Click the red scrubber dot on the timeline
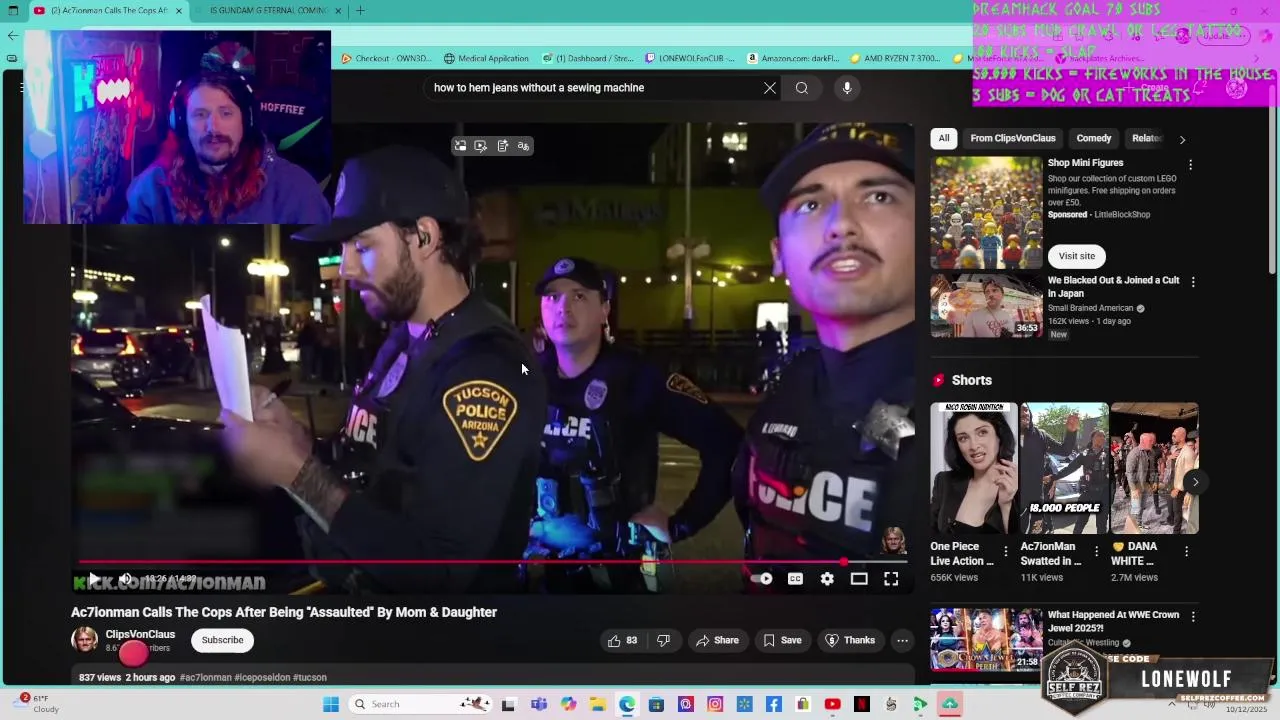The height and width of the screenshot is (720, 1280). 843,562
